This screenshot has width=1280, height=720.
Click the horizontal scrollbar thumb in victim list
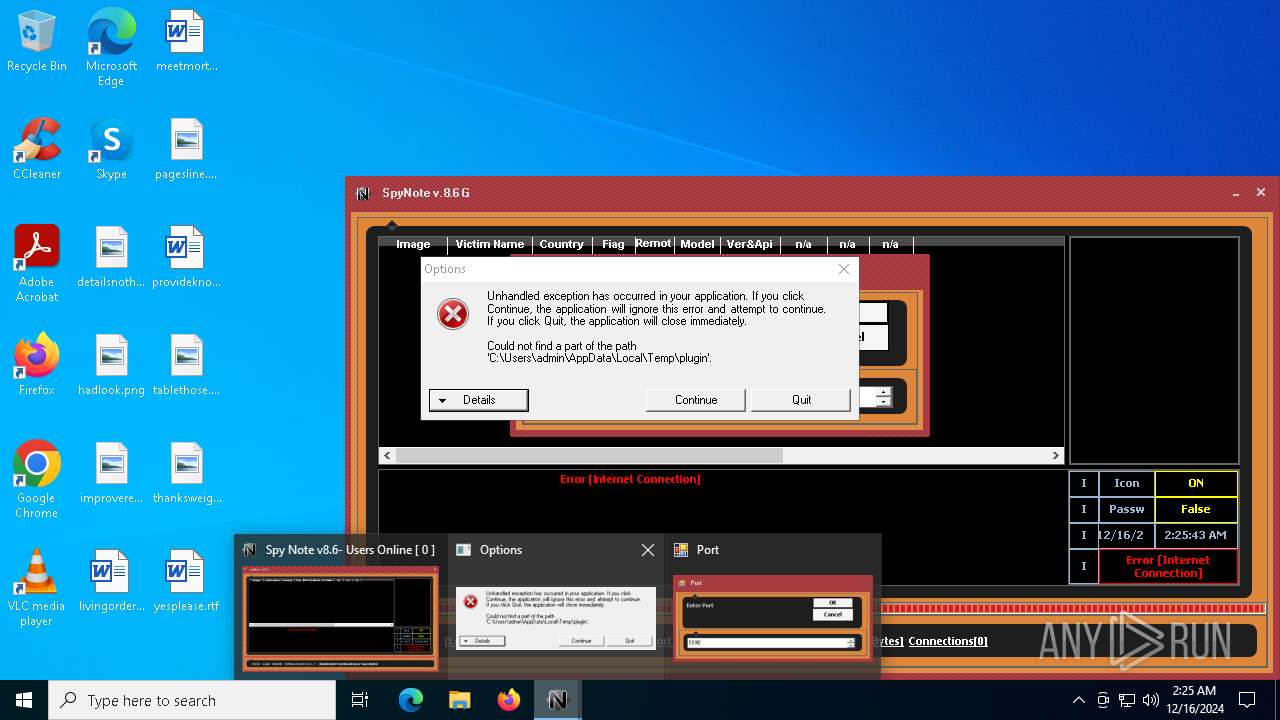(x=588, y=455)
